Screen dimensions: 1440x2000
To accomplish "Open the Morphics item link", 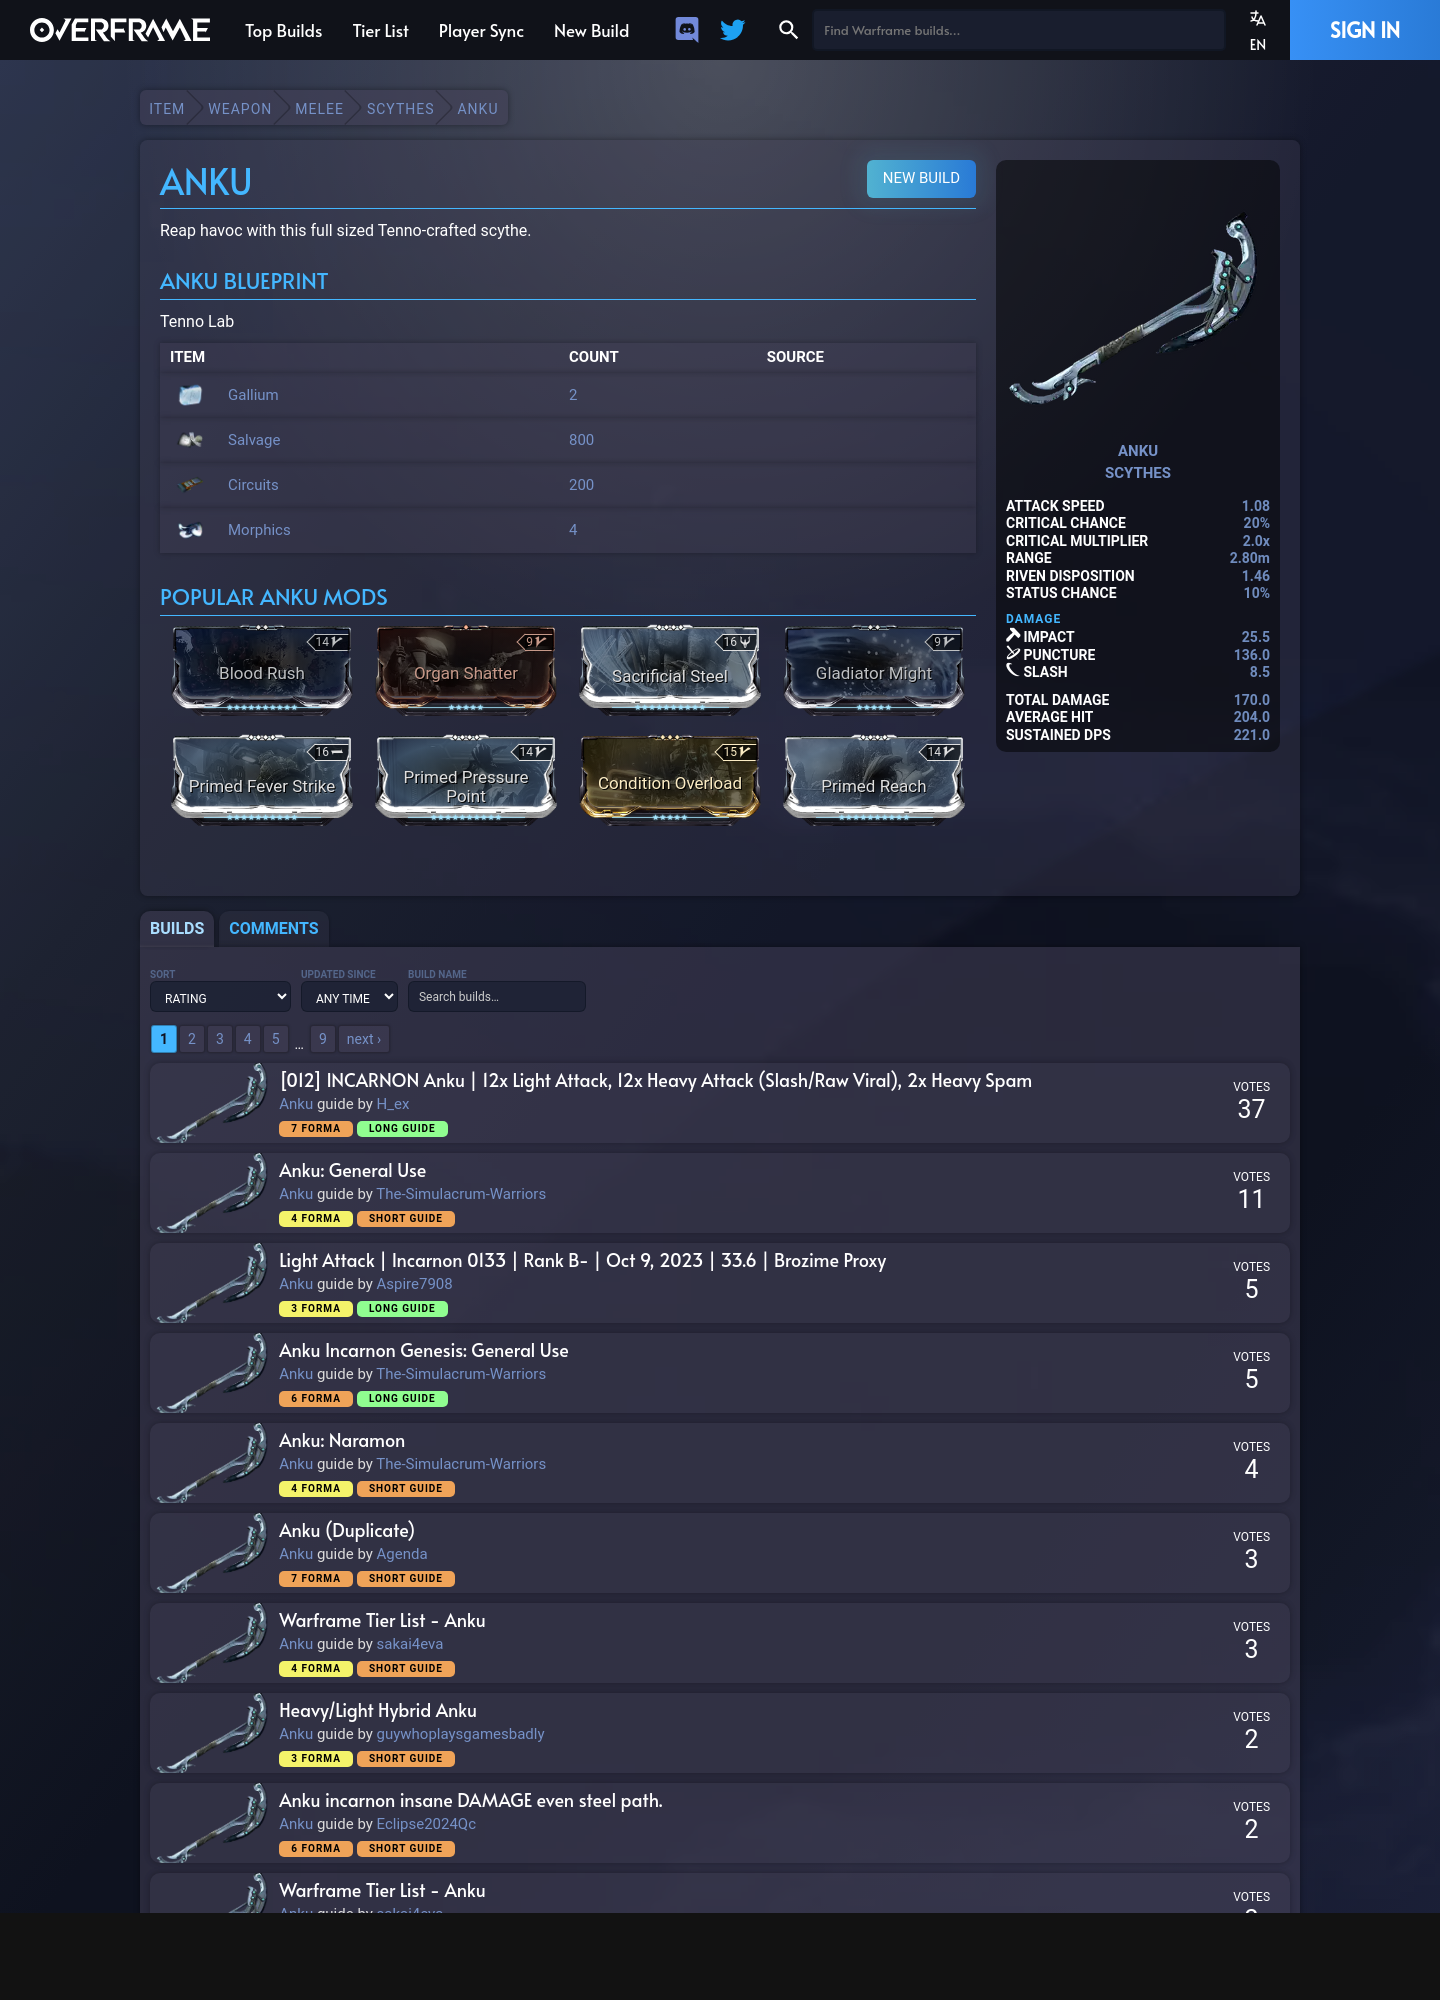I will click(259, 530).
